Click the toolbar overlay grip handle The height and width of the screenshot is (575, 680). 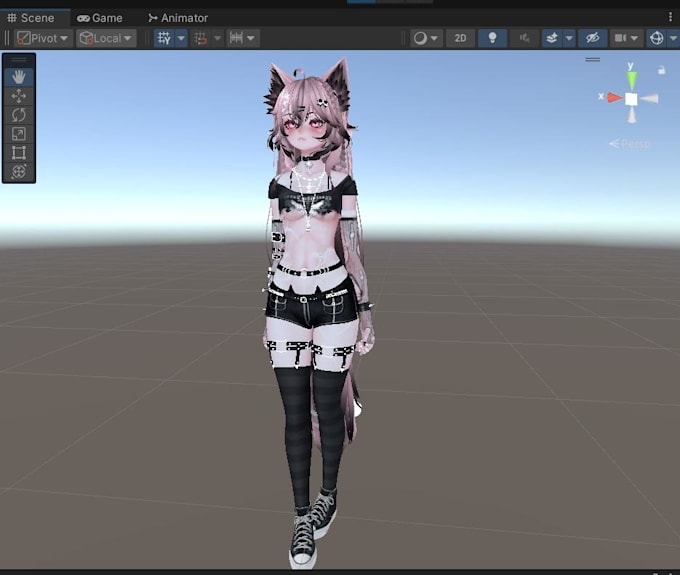7,38
